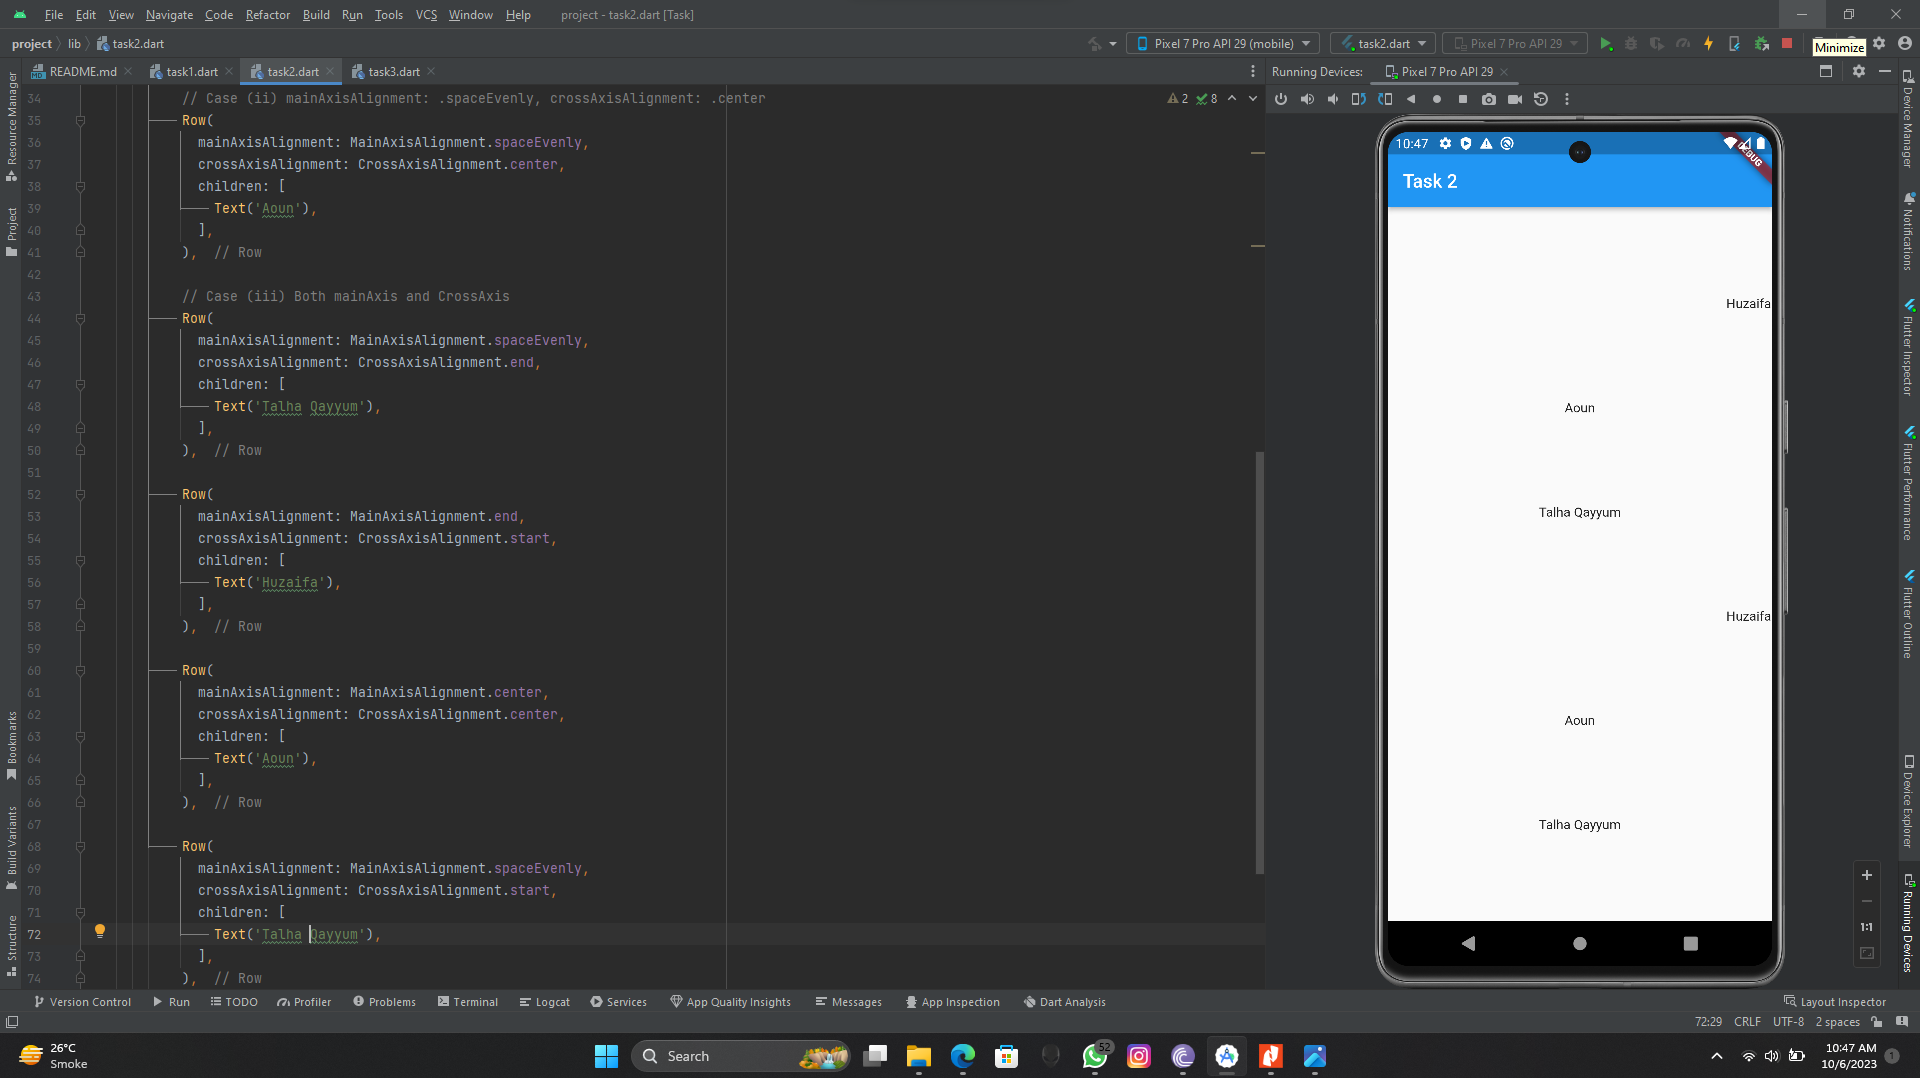The image size is (1920, 1078).
Task: Open emulator toolbar three-dot more menu
Action: click(1567, 99)
